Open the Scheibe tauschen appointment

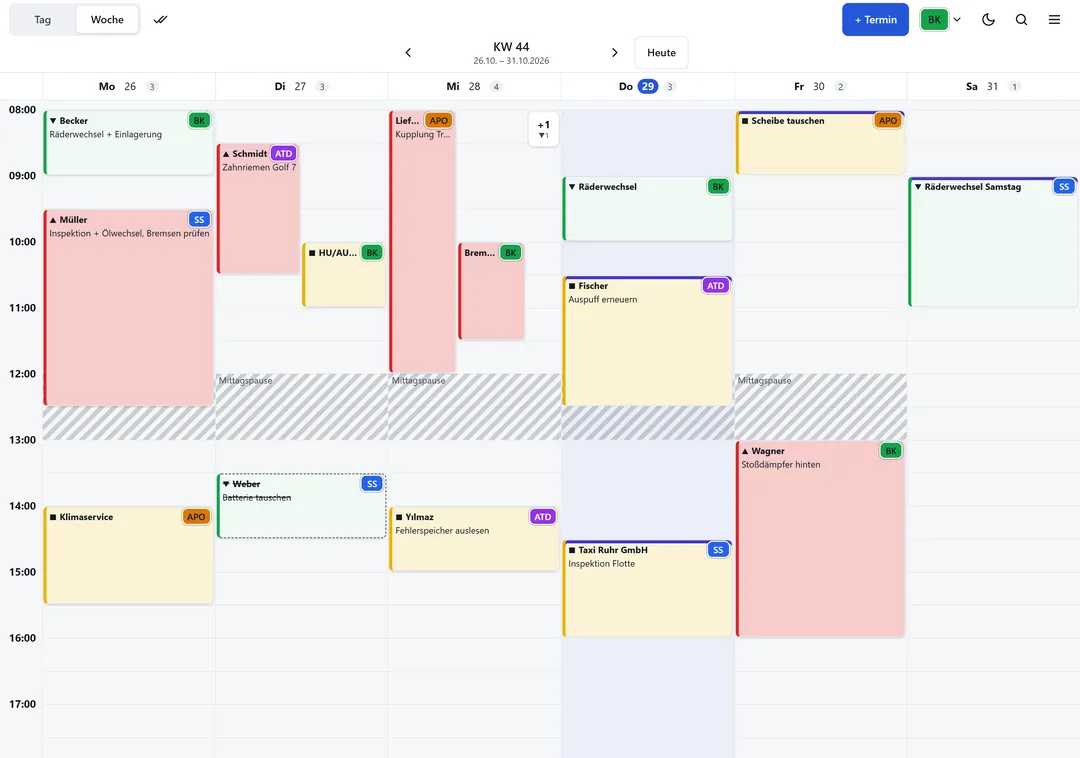coord(820,143)
